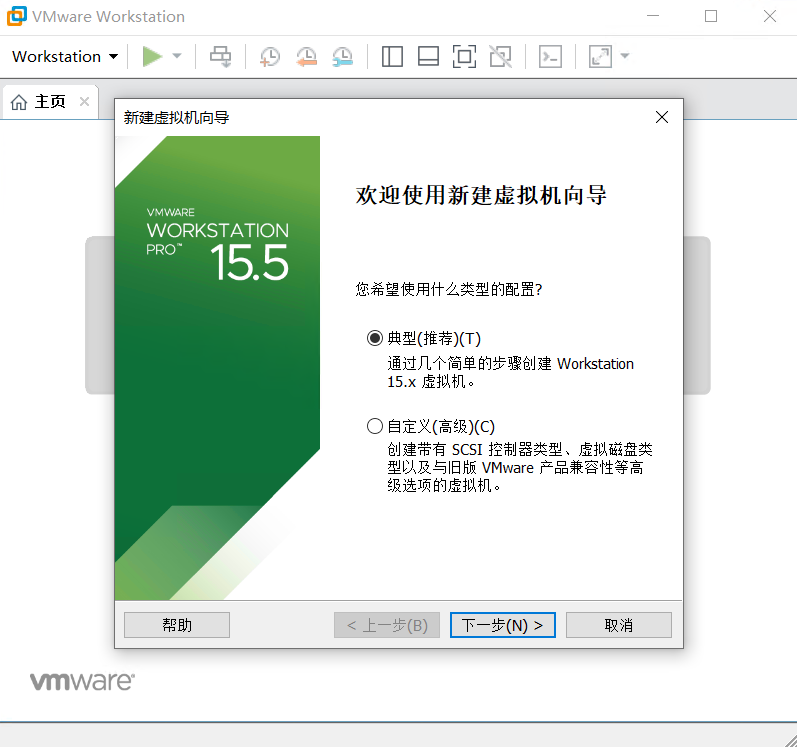This screenshot has width=797, height=747.
Task: Expand the power options arrow next to play
Action: 177,56
